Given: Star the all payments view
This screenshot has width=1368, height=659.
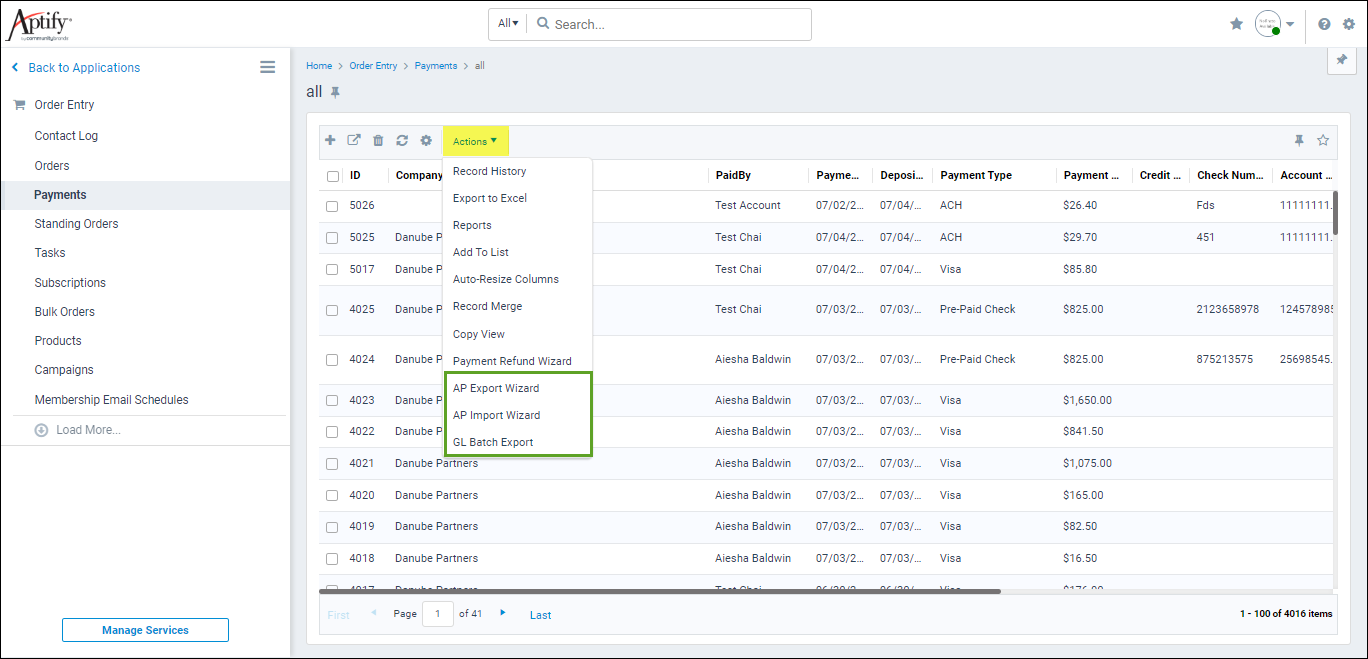Looking at the screenshot, I should (1324, 141).
